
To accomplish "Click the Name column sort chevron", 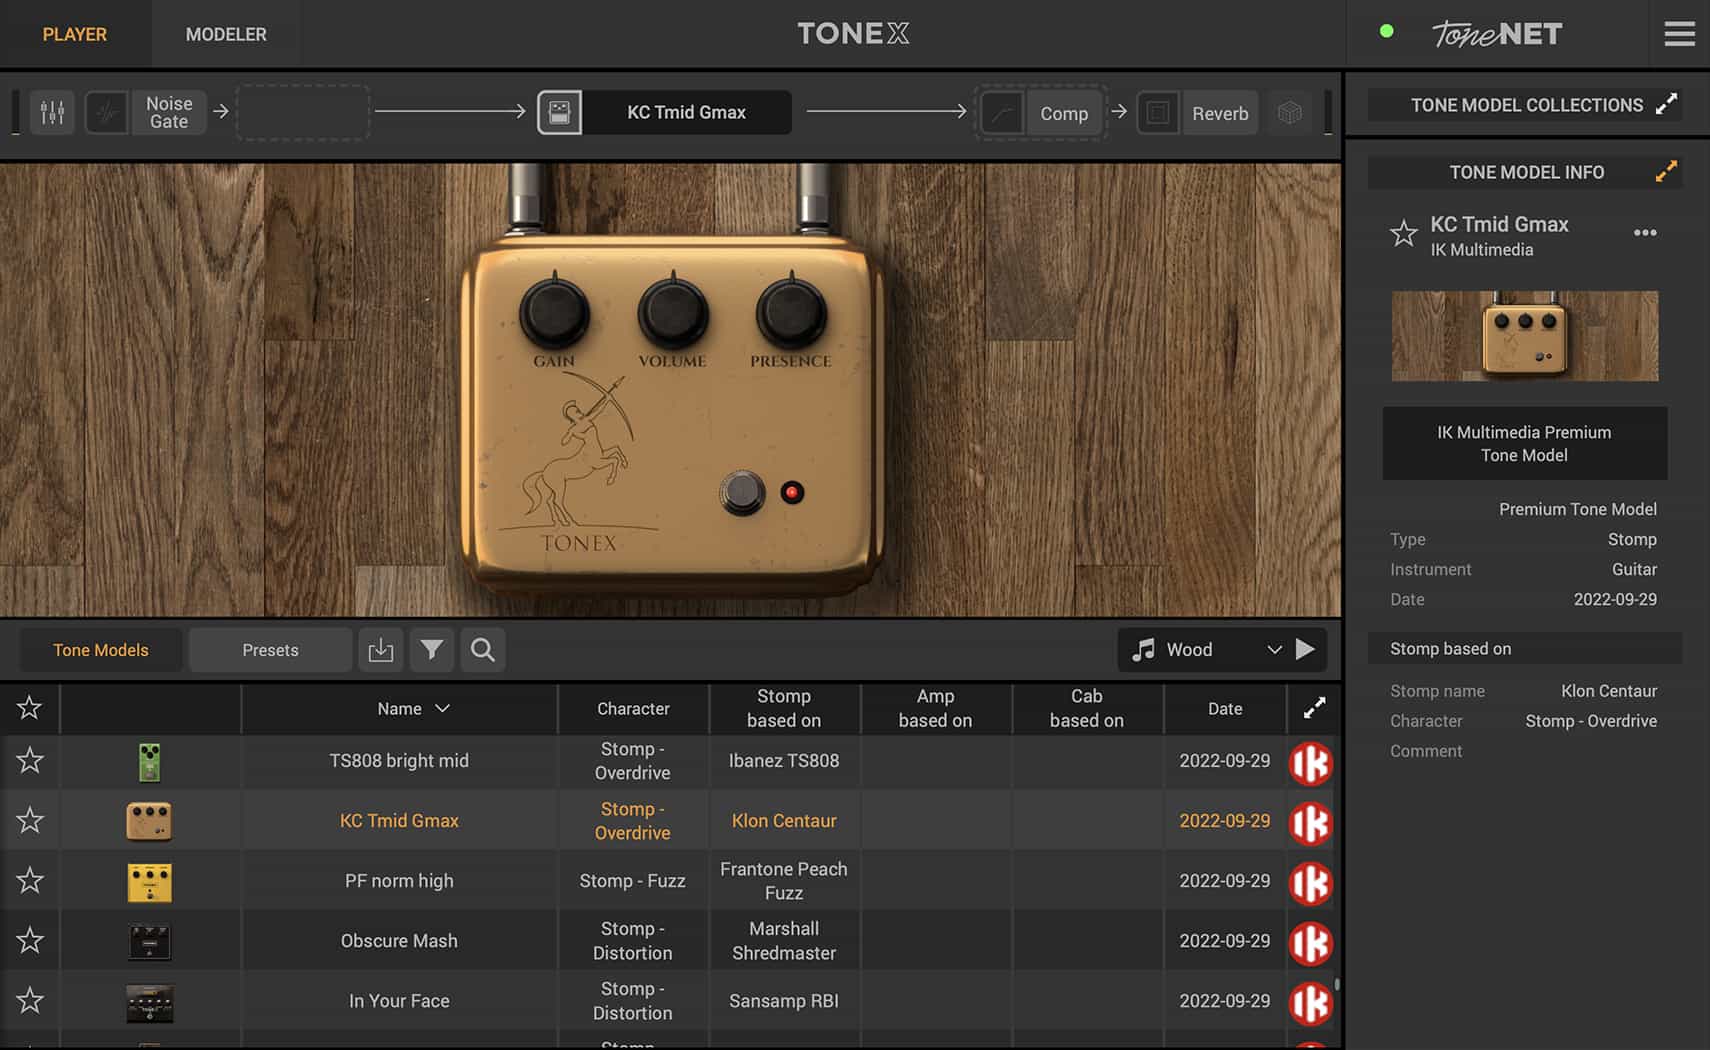I will (442, 709).
